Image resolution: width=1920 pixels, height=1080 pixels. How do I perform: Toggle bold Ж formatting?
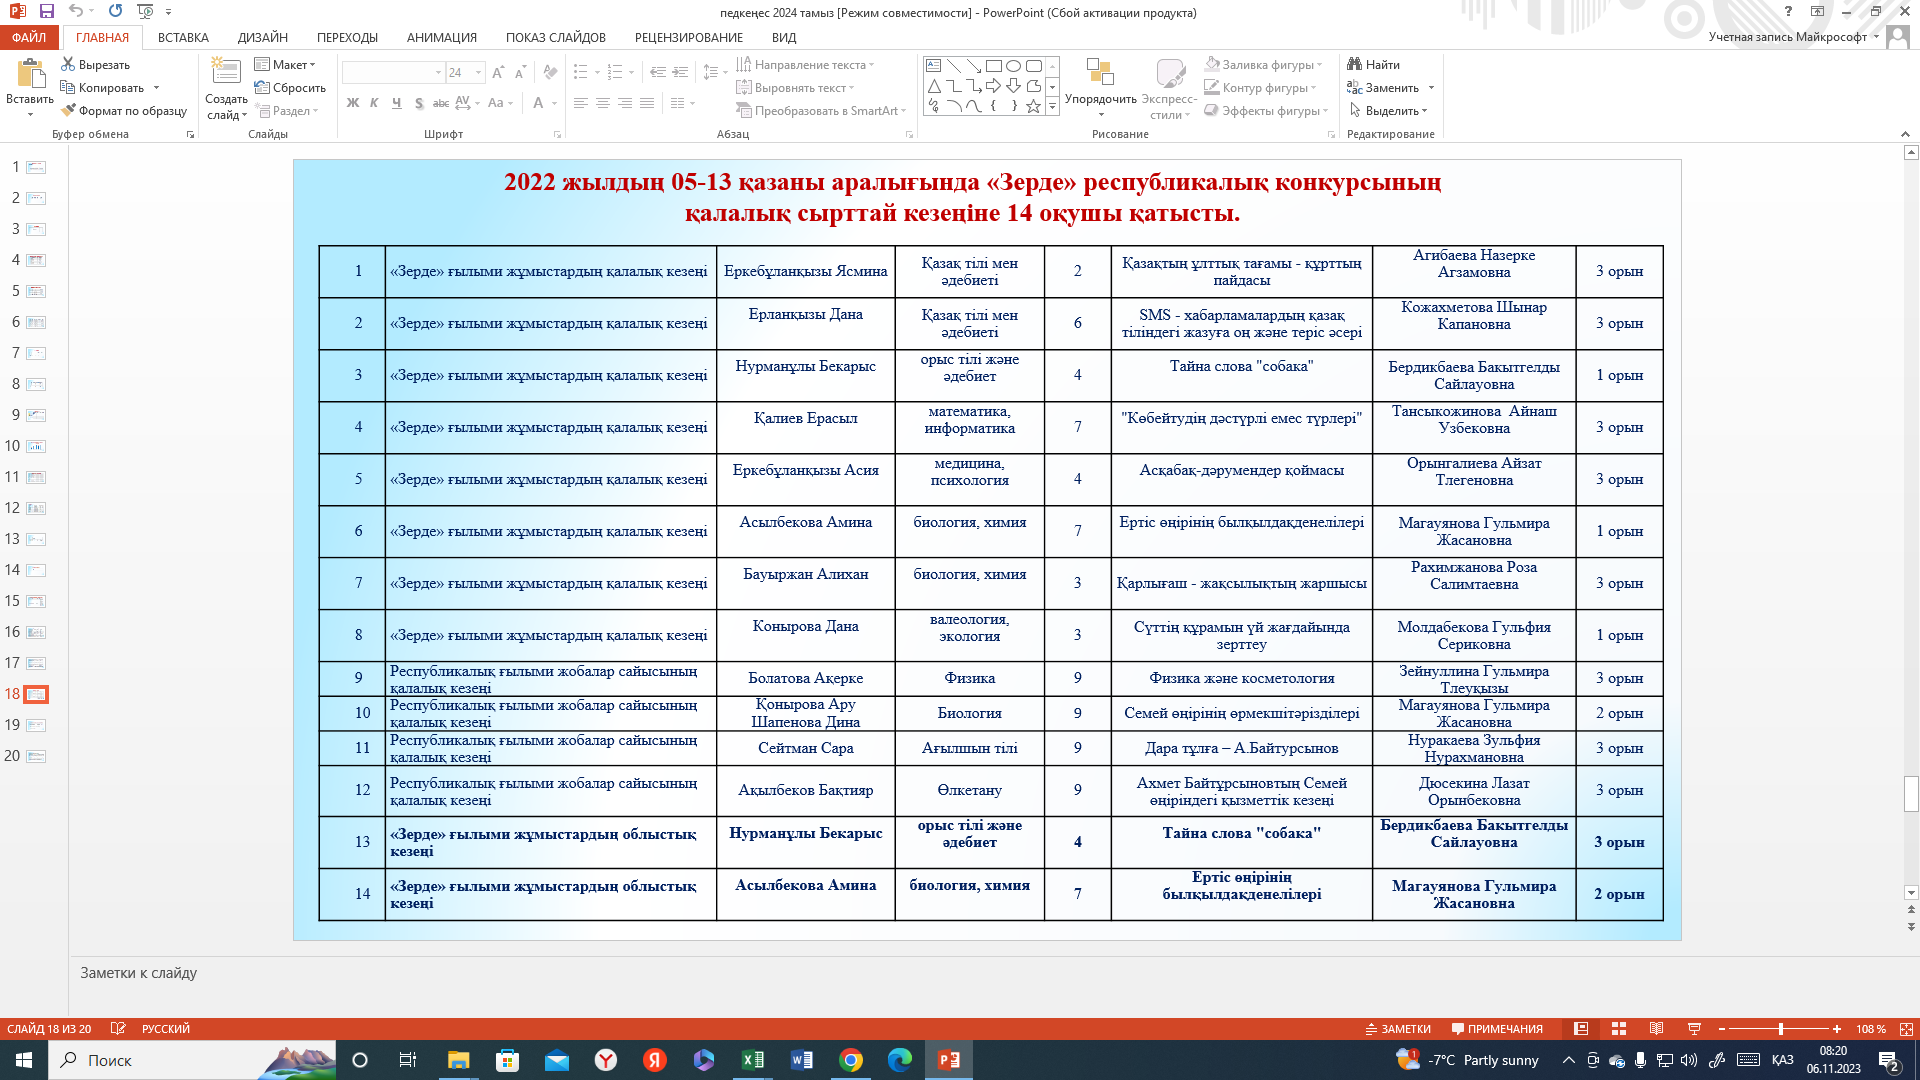pos(353,103)
